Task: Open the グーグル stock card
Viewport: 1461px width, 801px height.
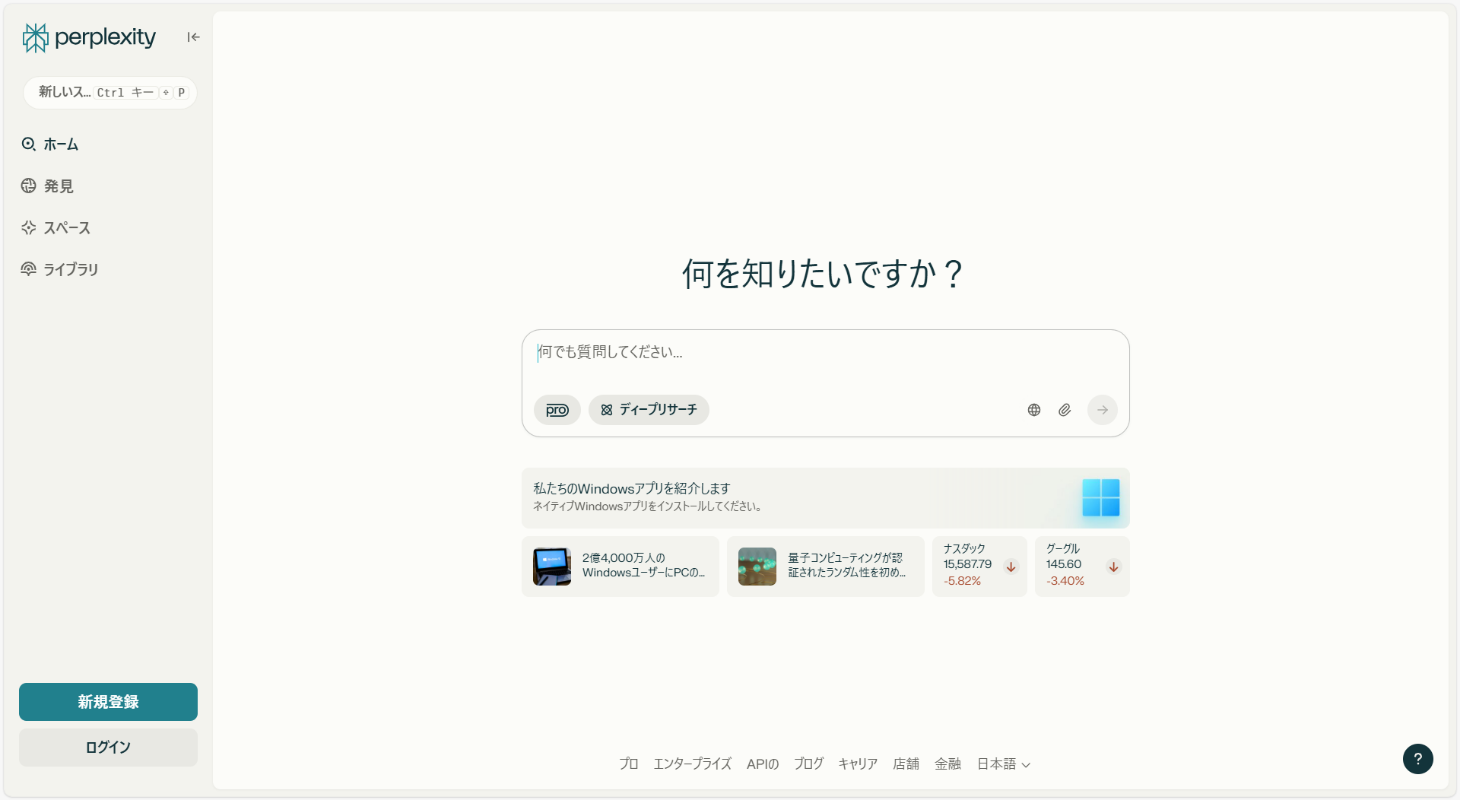Action: coord(1082,566)
